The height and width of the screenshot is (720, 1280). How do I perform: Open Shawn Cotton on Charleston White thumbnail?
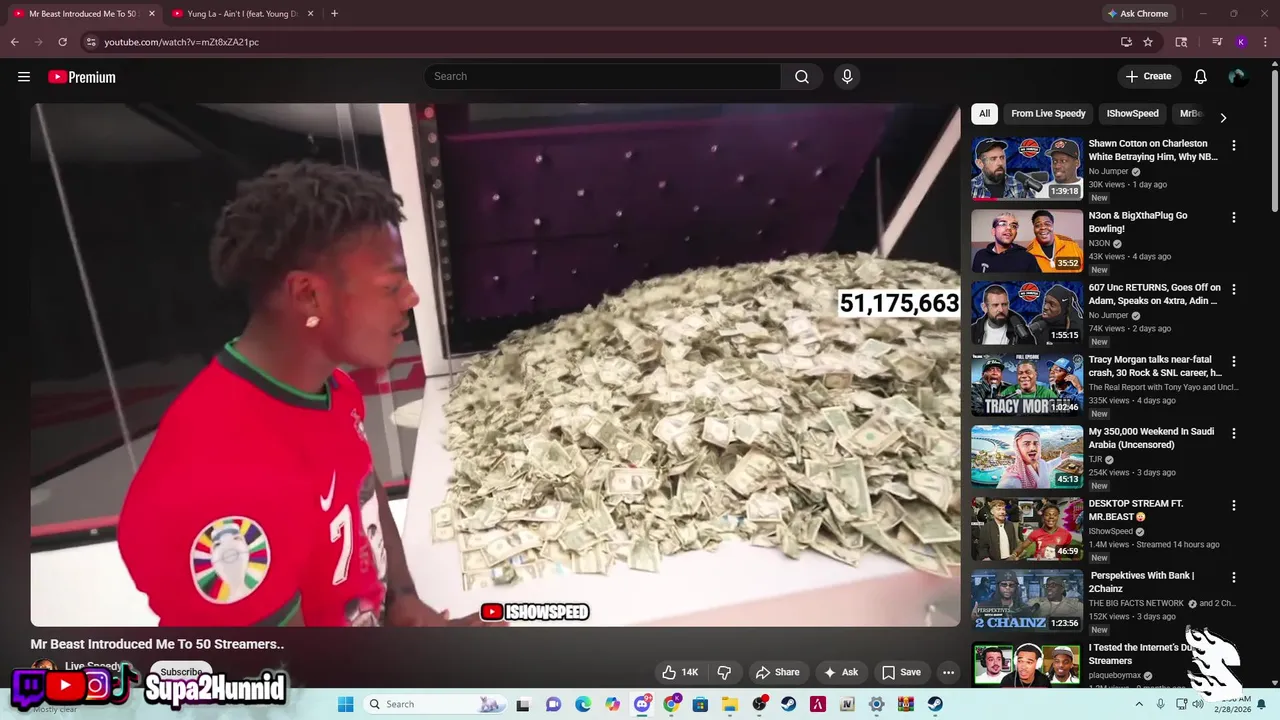(1027, 168)
